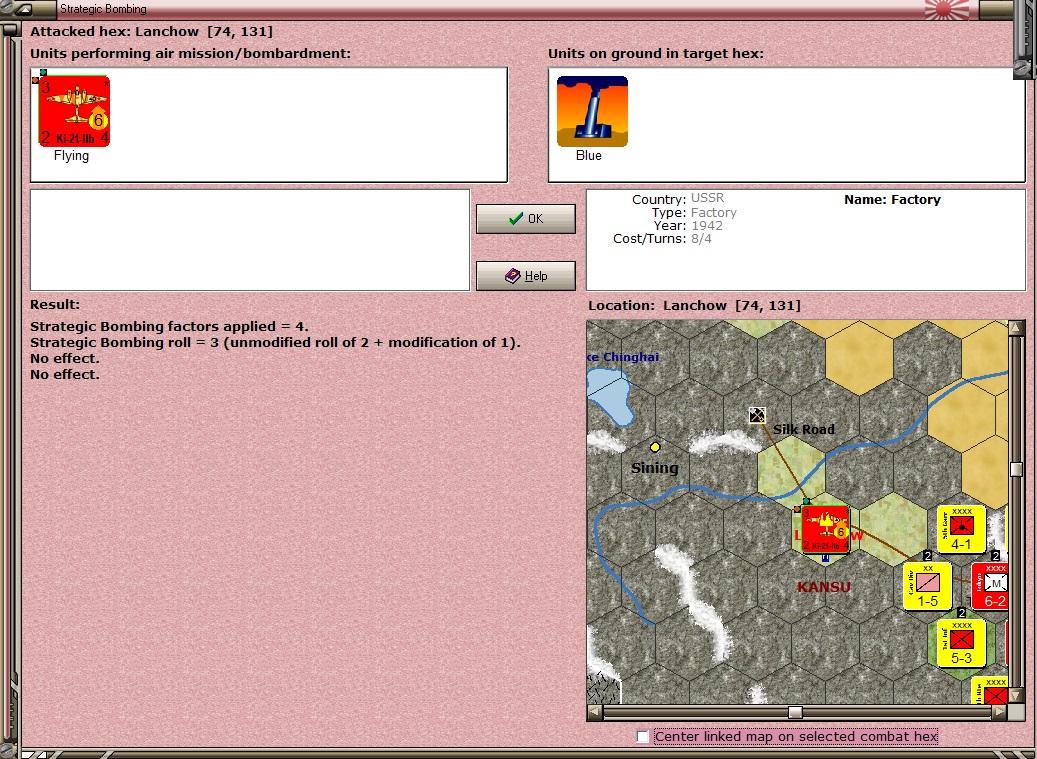Click the map horizontal scrollbar thumb
This screenshot has width=1037, height=759.
click(796, 712)
